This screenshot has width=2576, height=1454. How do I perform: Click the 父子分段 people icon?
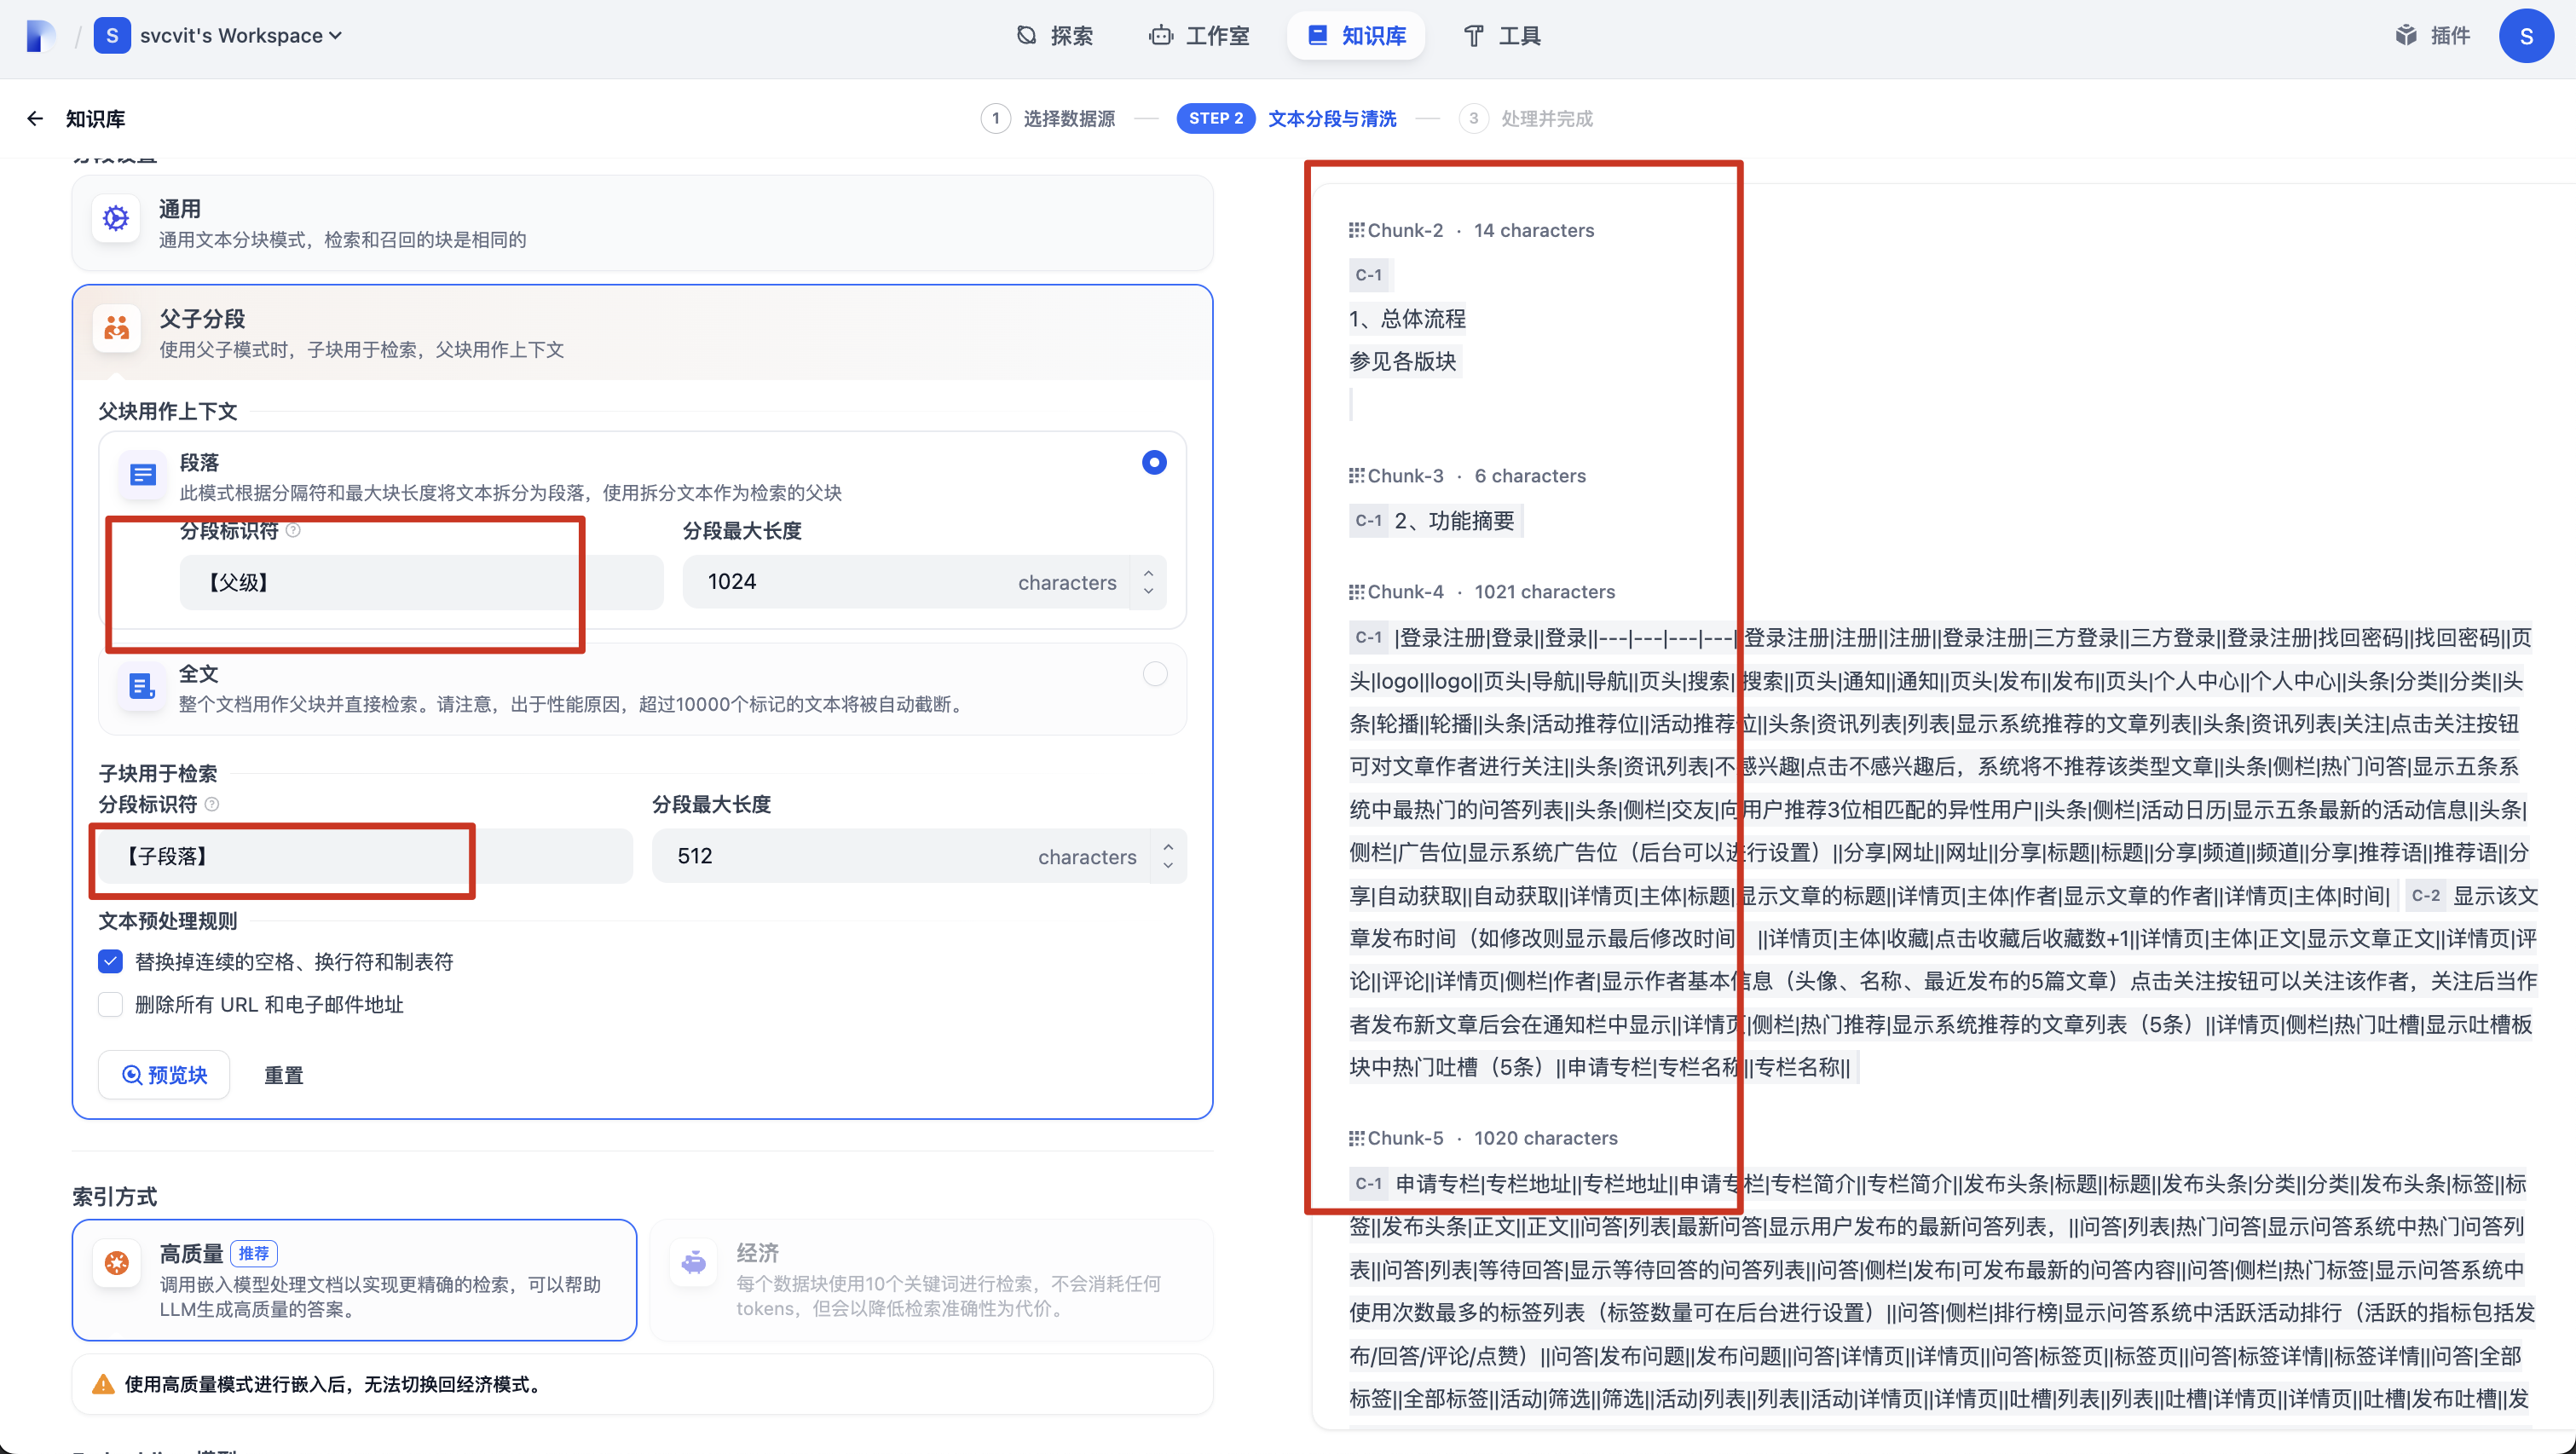pyautogui.click(x=117, y=329)
